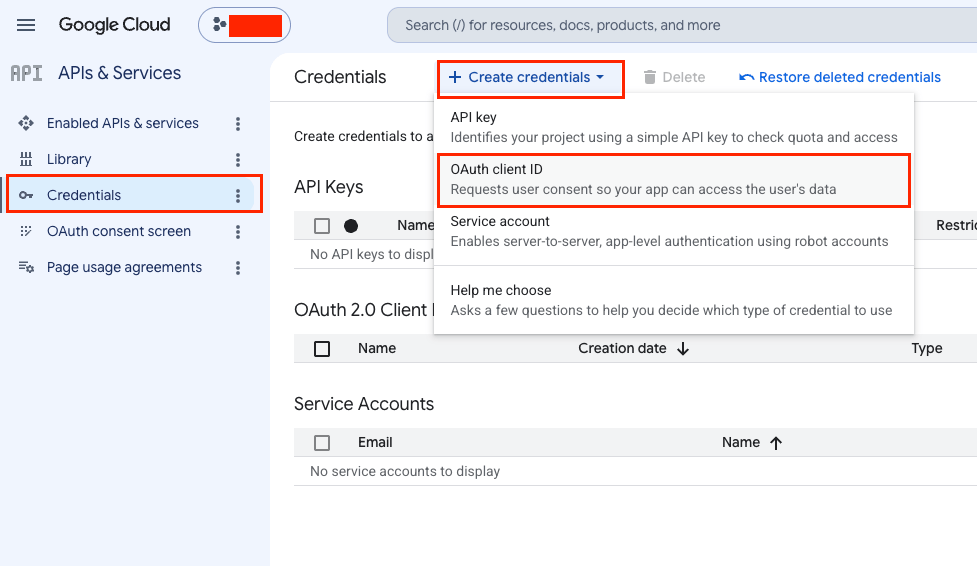Select Help me choose option

(674, 300)
